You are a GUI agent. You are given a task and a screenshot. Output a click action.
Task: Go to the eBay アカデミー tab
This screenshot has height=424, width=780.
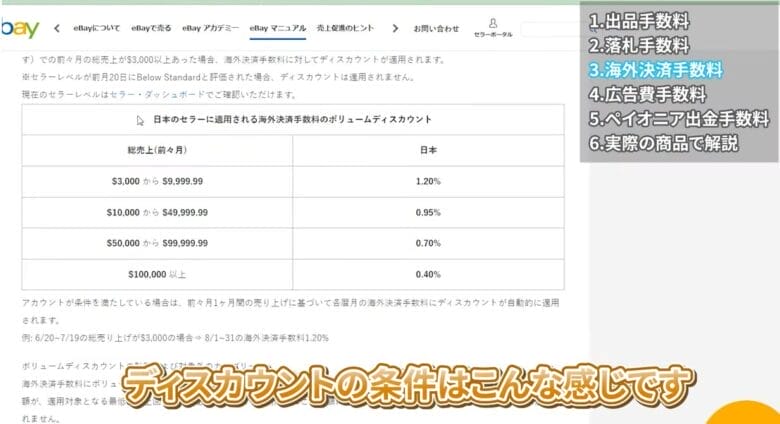[211, 28]
